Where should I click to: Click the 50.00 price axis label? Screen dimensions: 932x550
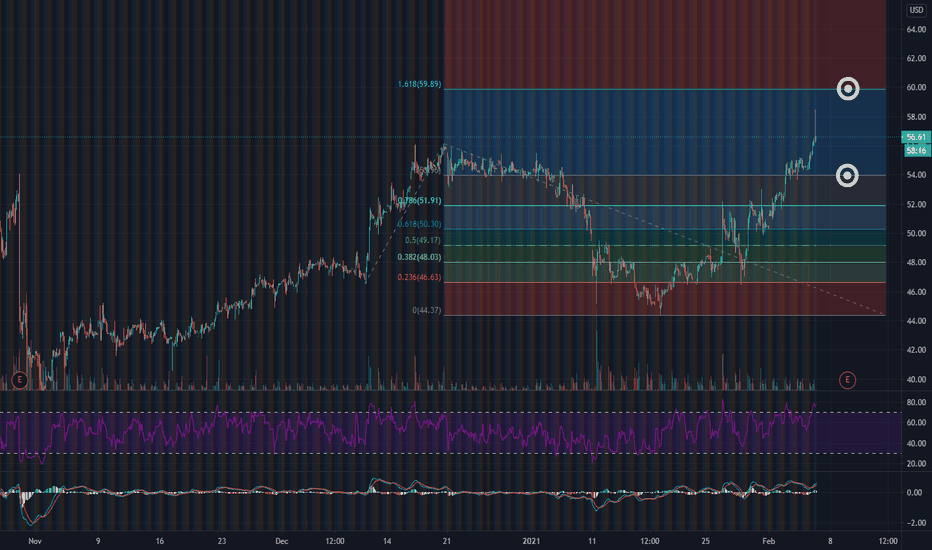click(x=916, y=233)
